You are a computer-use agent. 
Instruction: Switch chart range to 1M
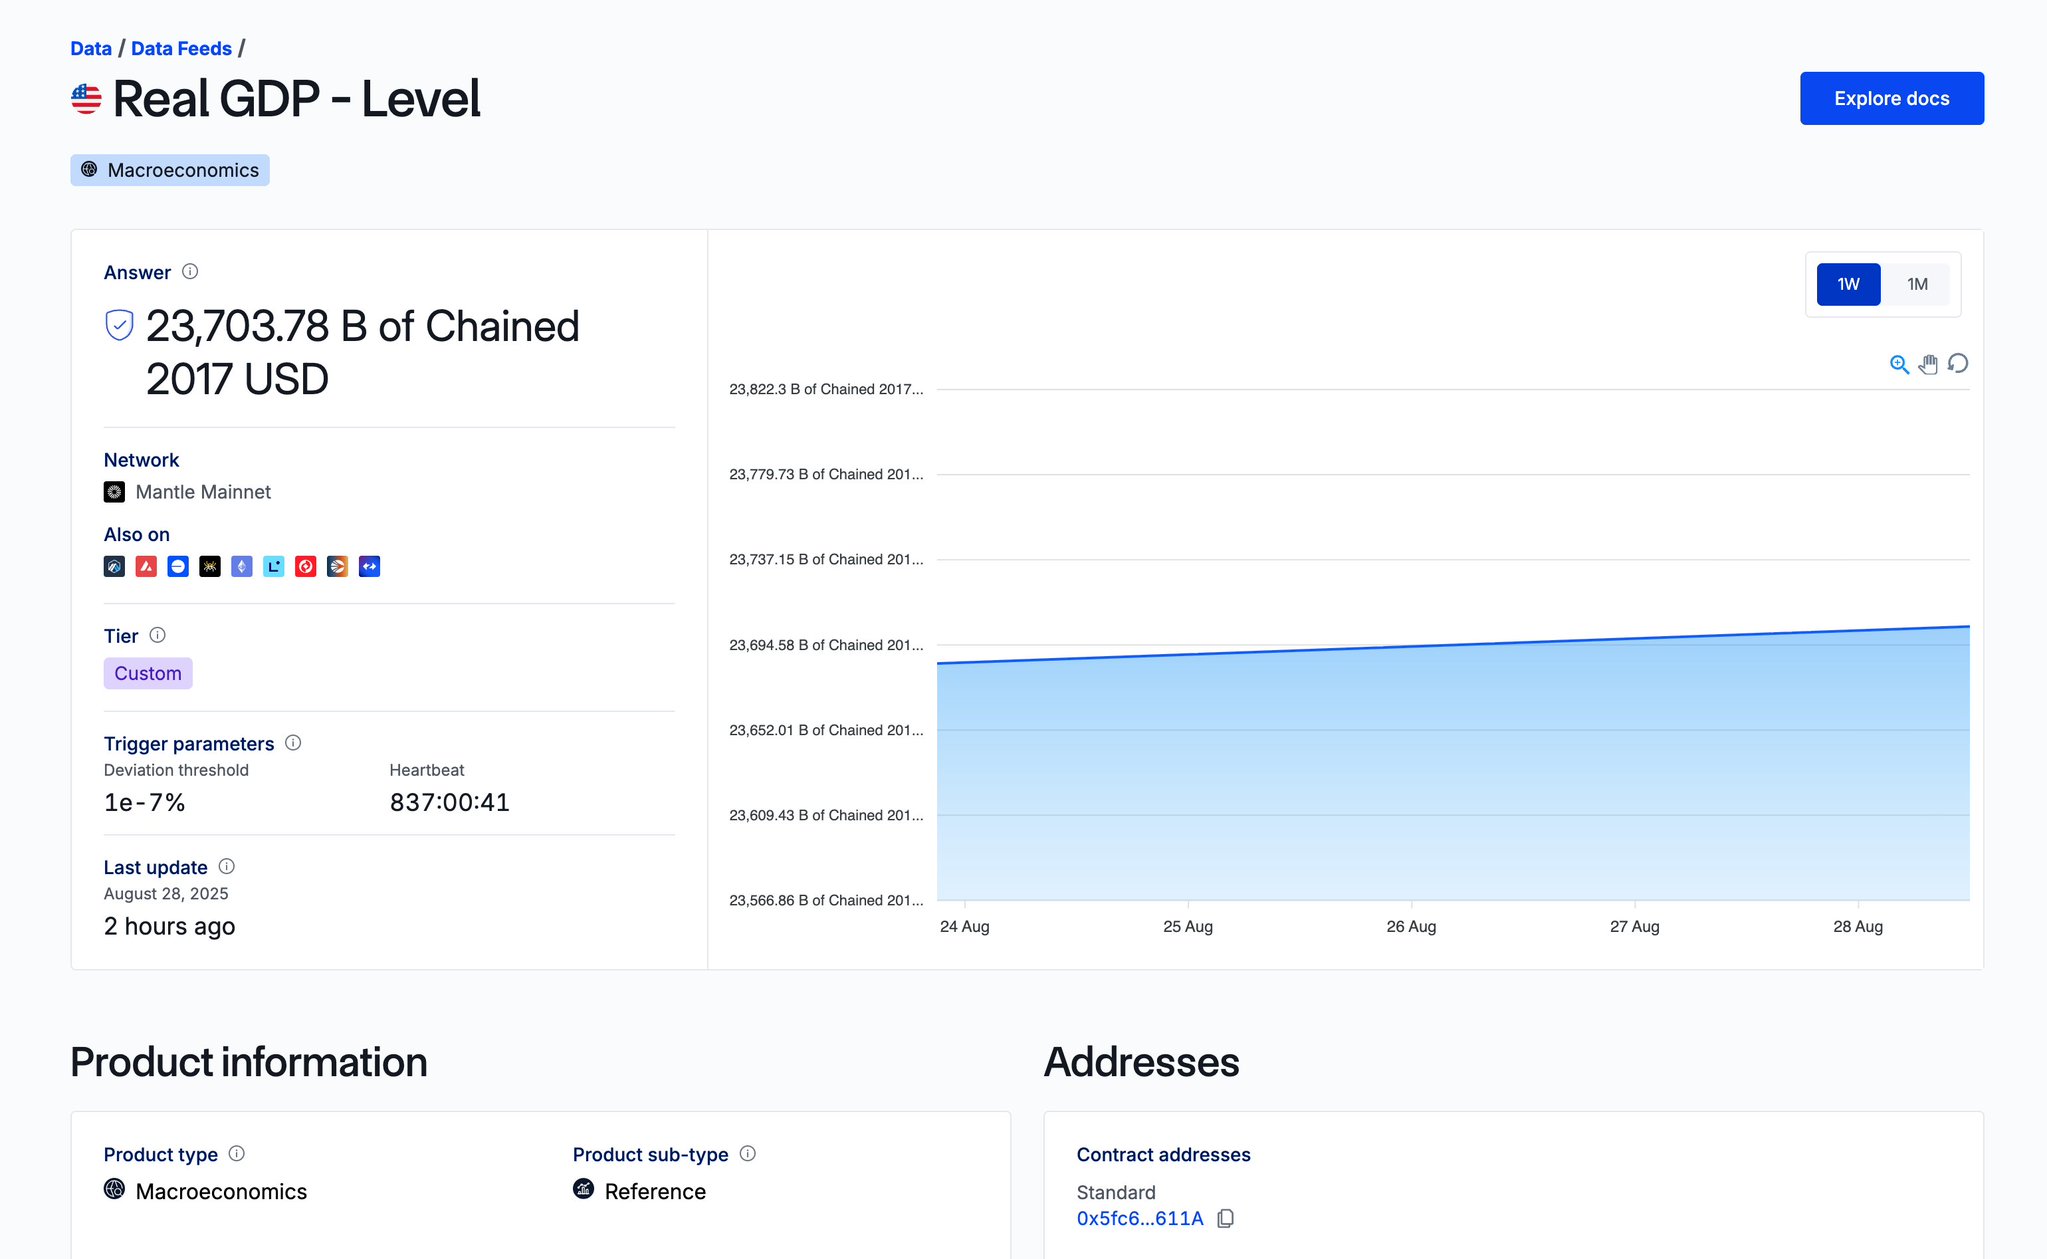1916,284
